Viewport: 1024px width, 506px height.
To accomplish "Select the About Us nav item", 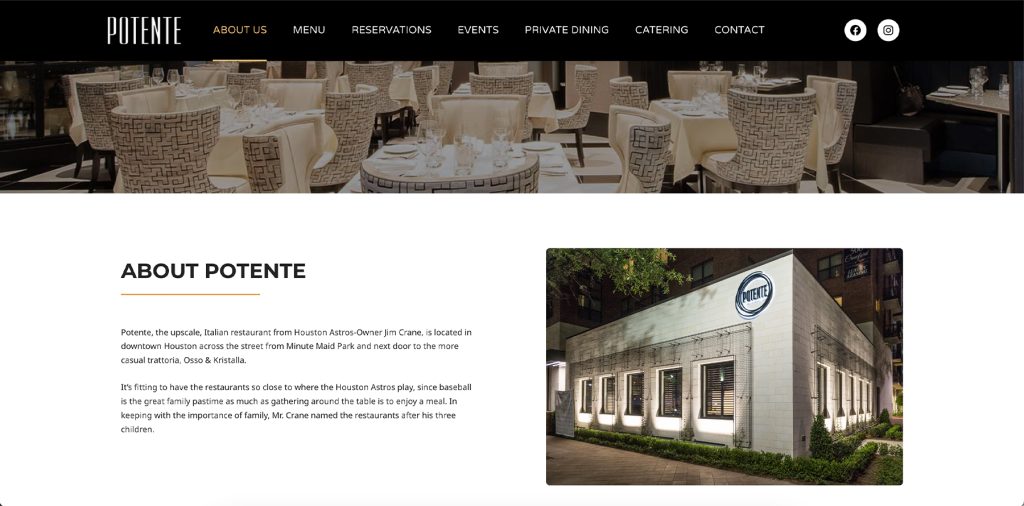I will pyautogui.click(x=240, y=30).
